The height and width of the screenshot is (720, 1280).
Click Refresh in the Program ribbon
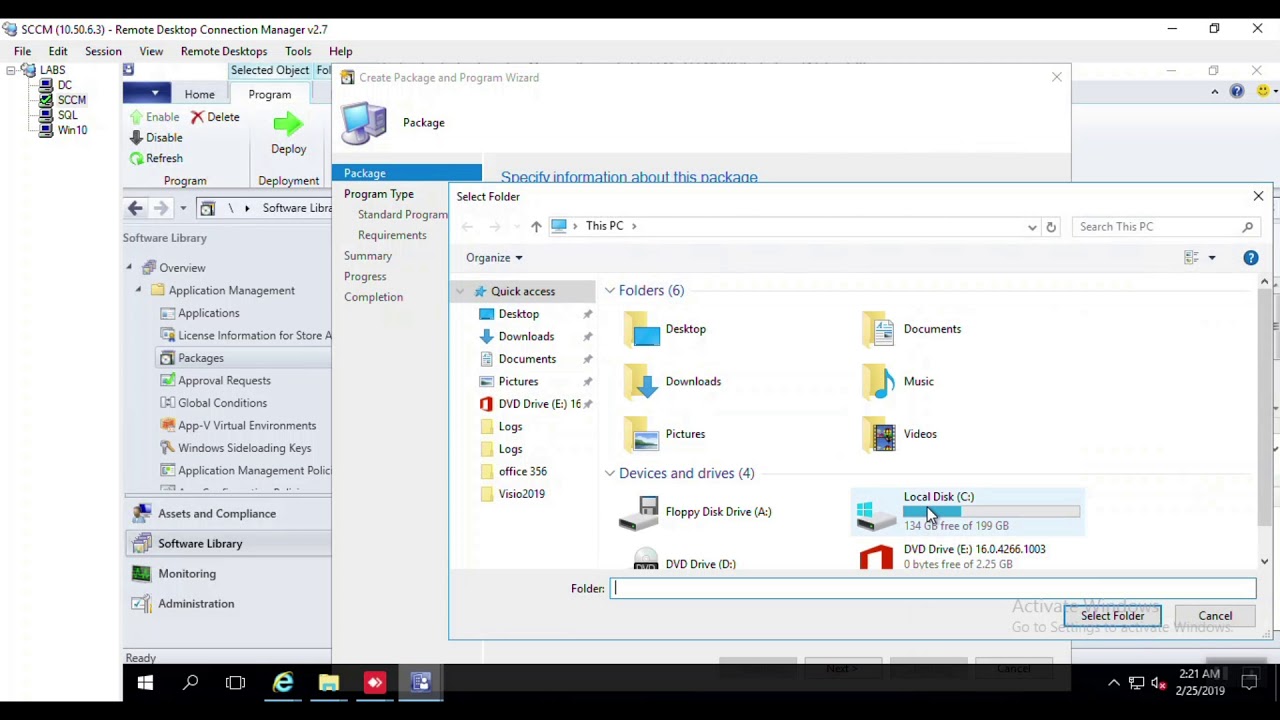(156, 158)
